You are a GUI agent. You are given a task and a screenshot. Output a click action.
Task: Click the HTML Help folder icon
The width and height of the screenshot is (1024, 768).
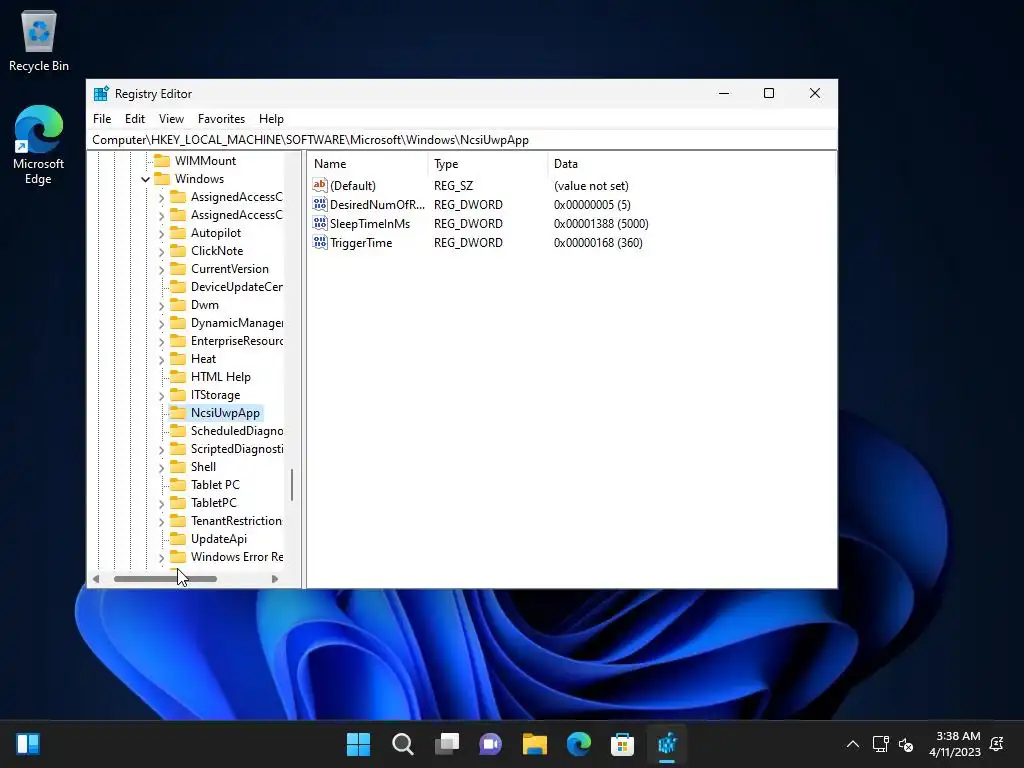click(x=178, y=377)
